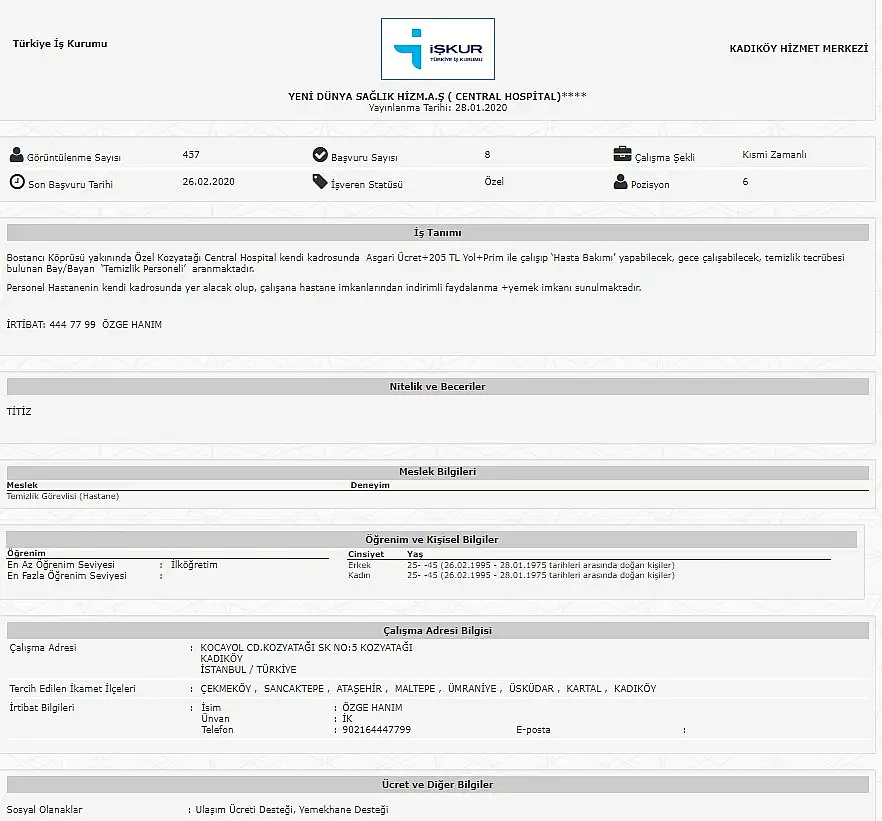Click the view count value 457
Viewport: 882px width, 821px height.
[x=191, y=155]
